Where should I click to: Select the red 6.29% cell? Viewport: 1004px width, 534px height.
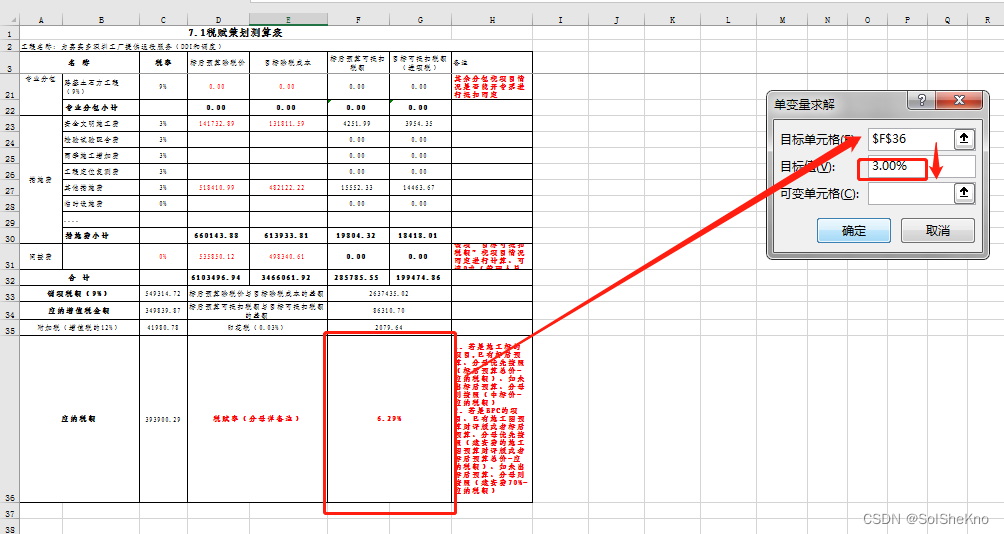coord(389,419)
